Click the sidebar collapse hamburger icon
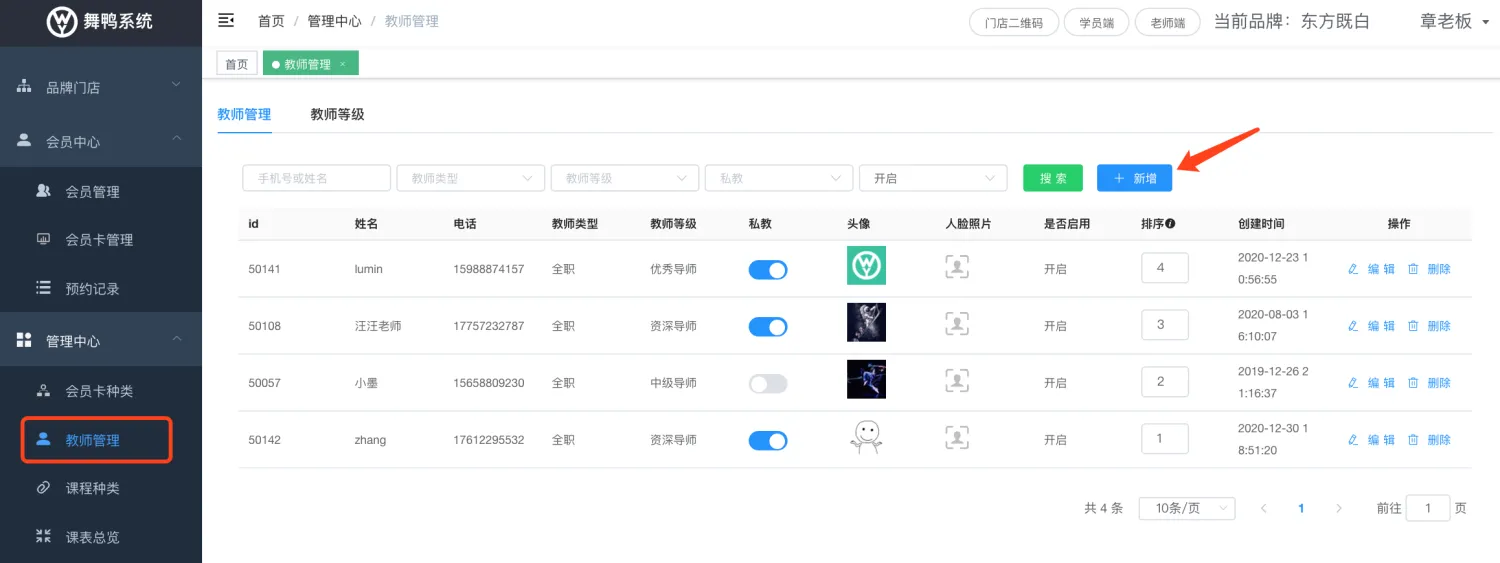This screenshot has height=563, width=1500. (x=226, y=20)
